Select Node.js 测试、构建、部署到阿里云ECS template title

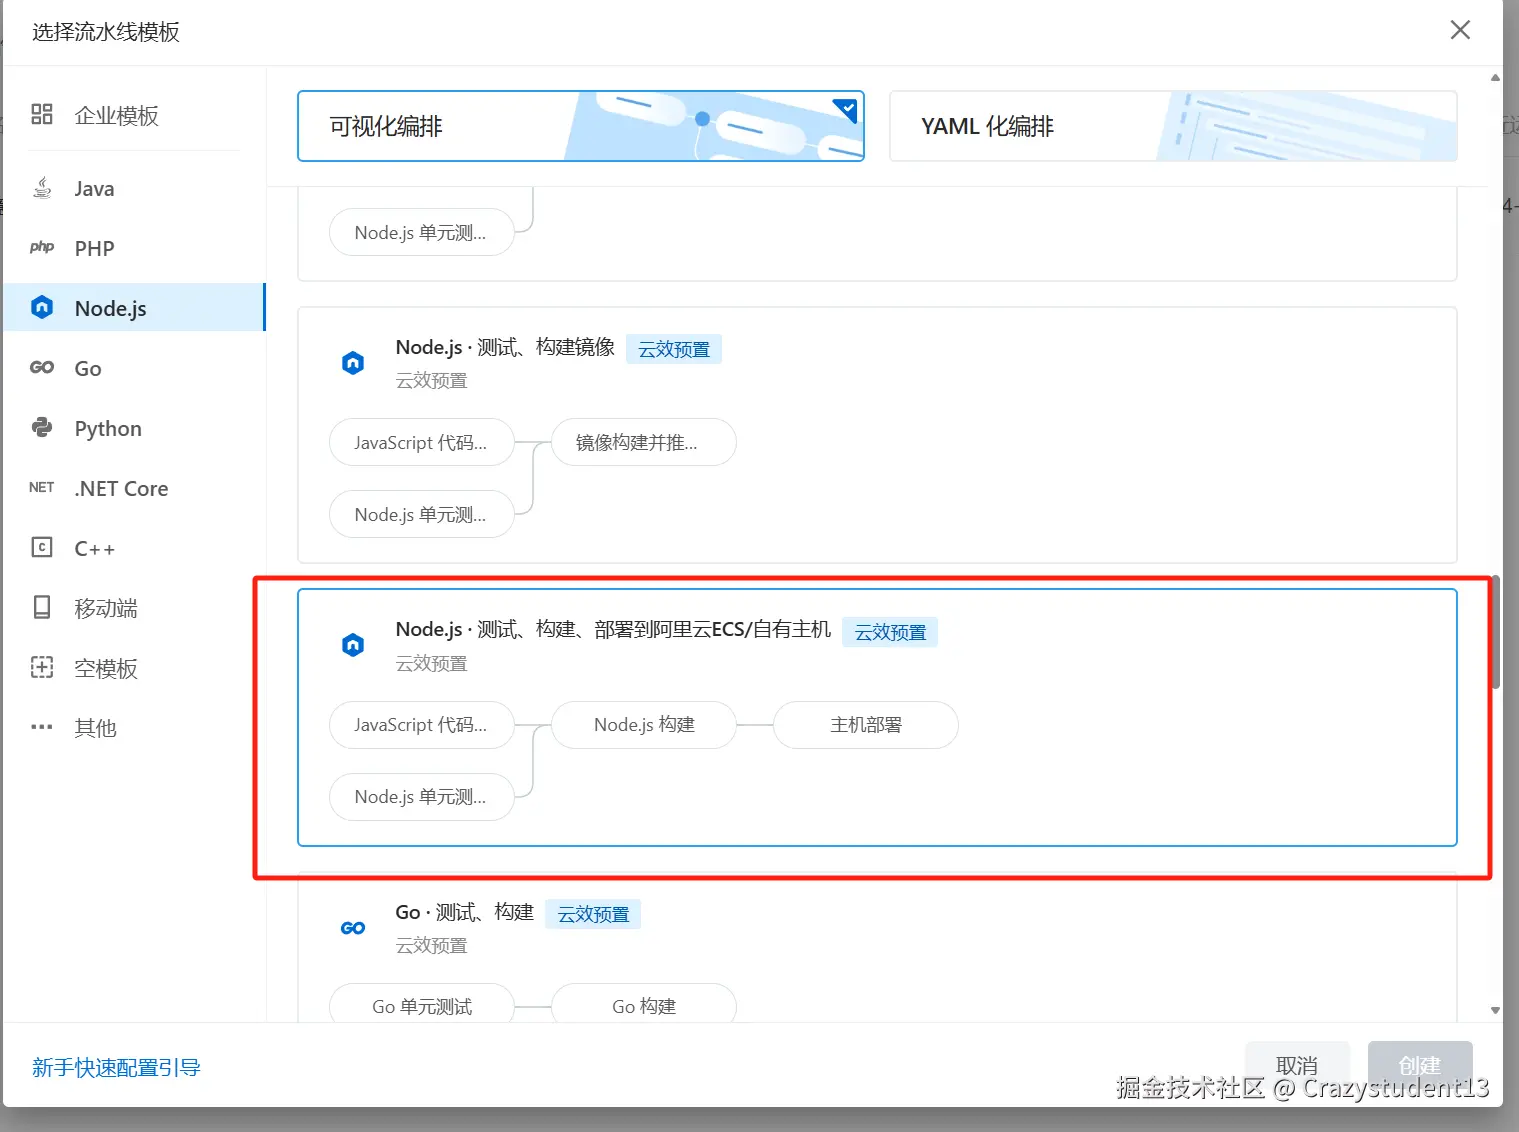[x=613, y=629]
